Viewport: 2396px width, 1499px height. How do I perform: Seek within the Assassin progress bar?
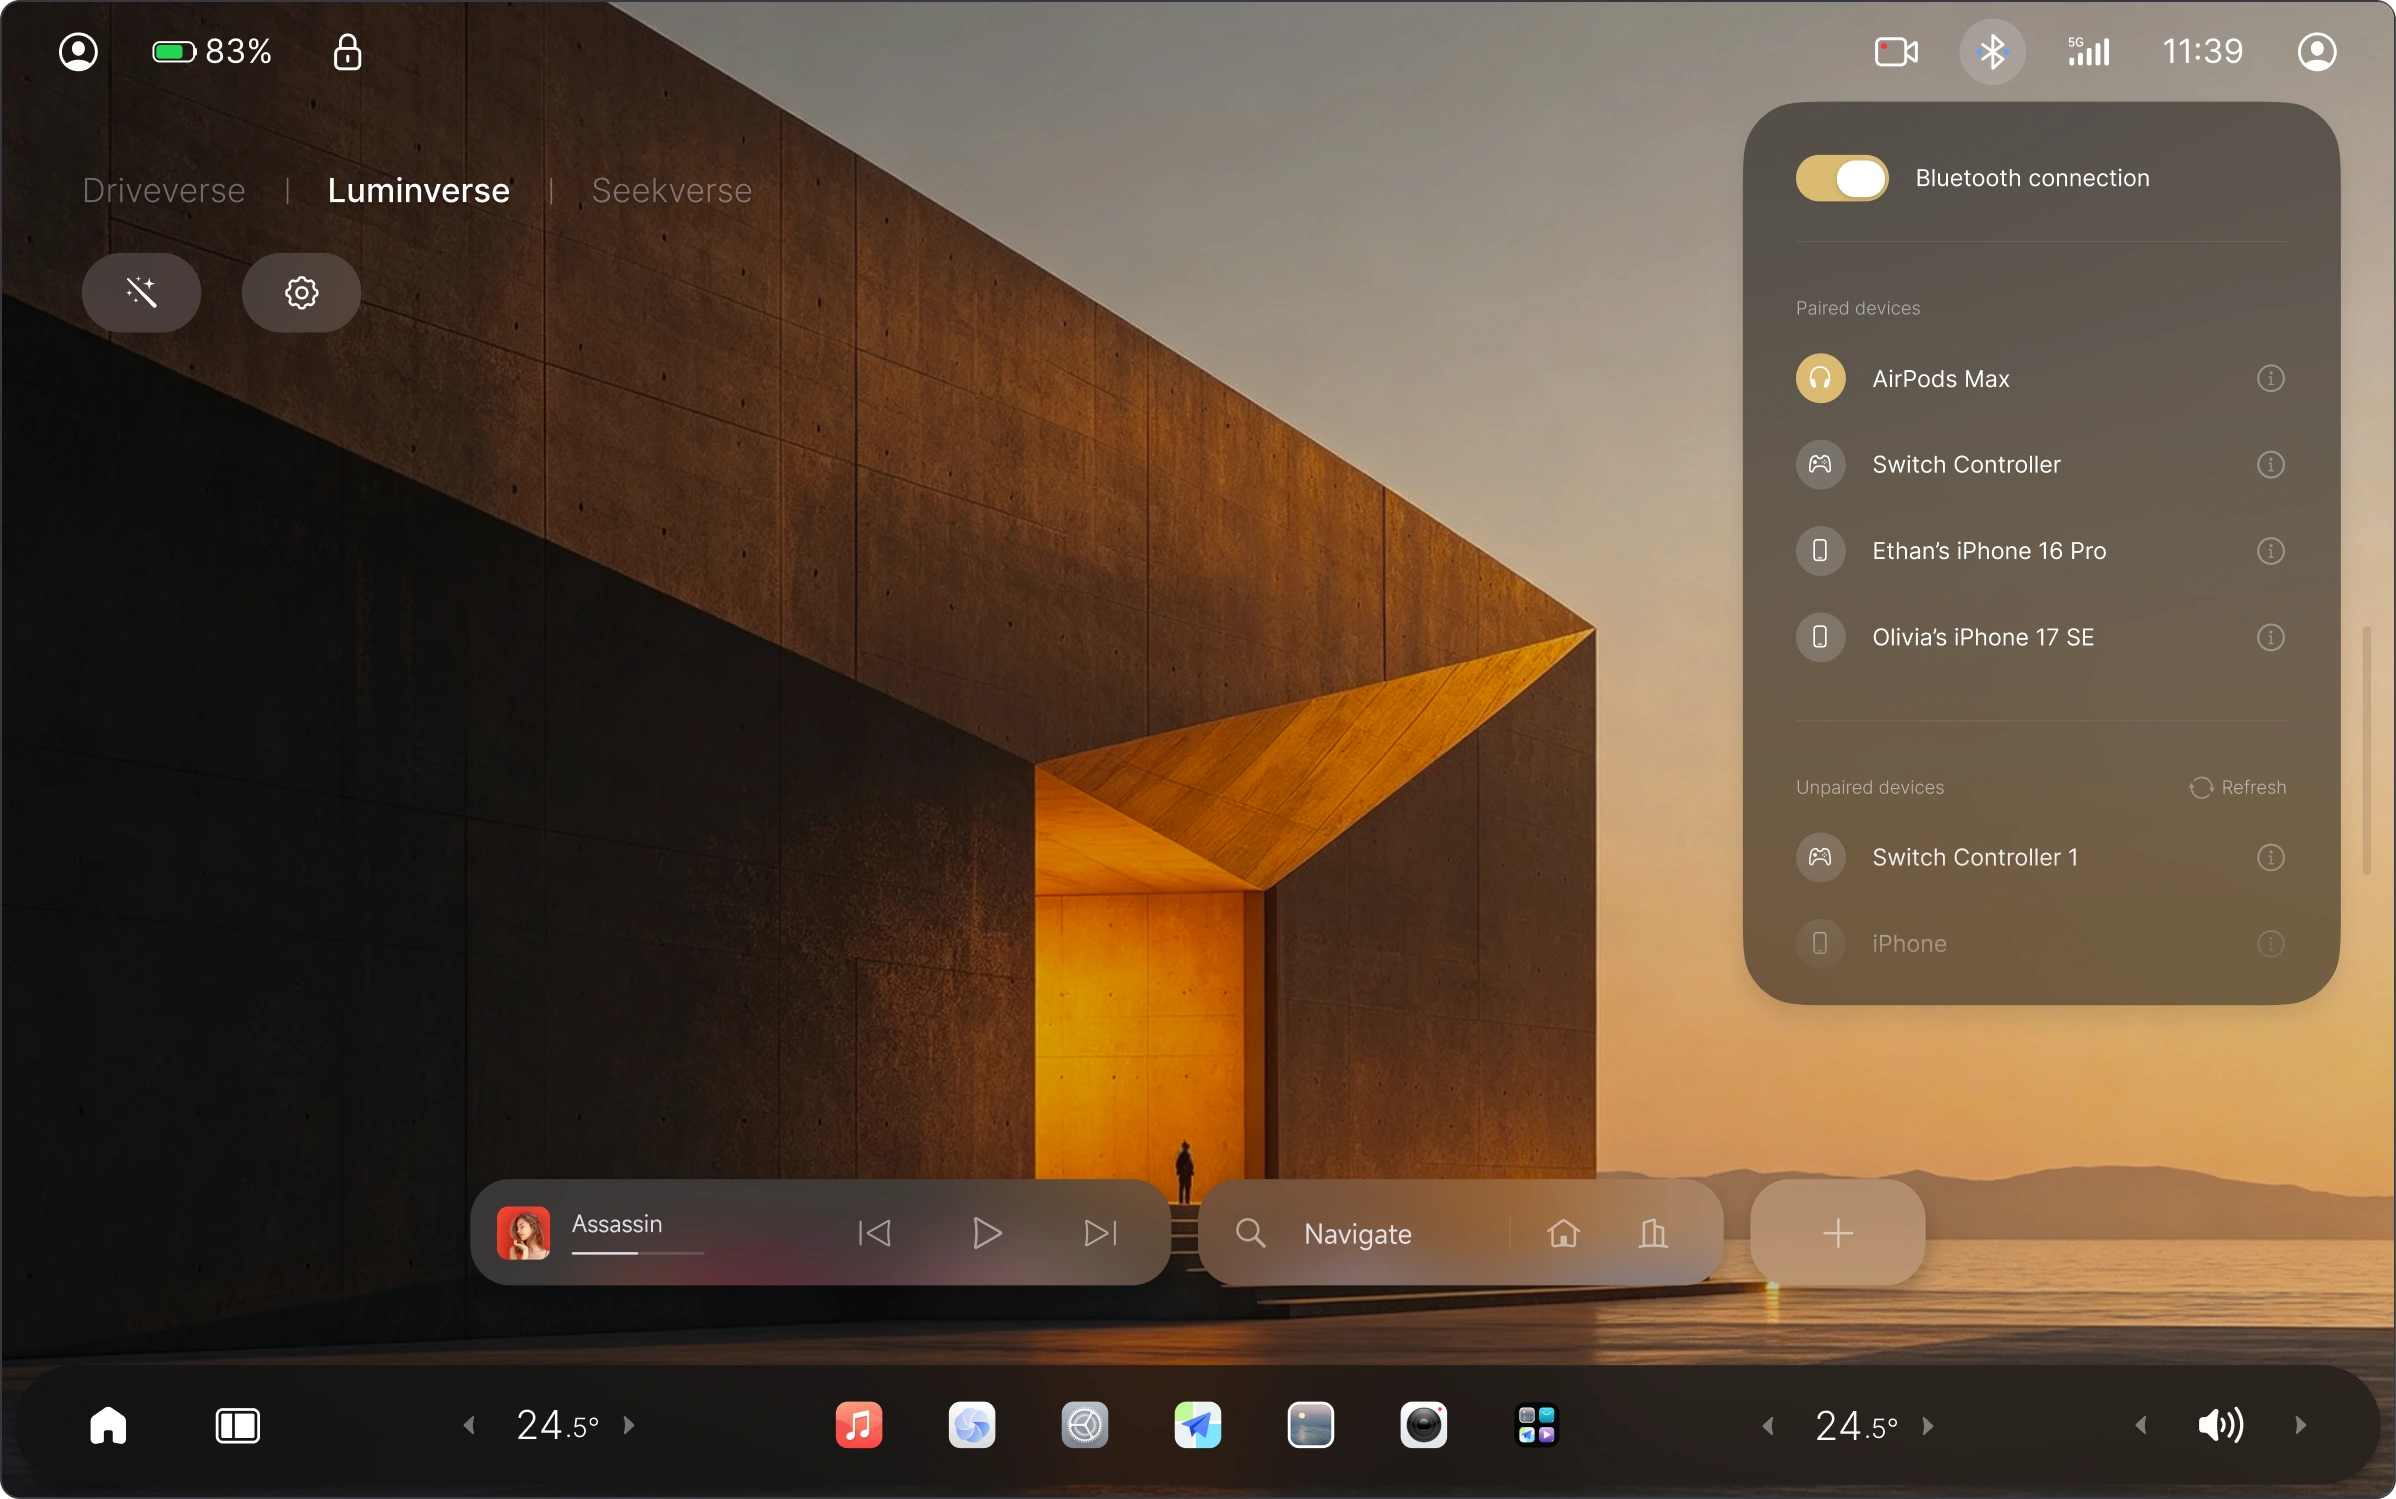638,1253
